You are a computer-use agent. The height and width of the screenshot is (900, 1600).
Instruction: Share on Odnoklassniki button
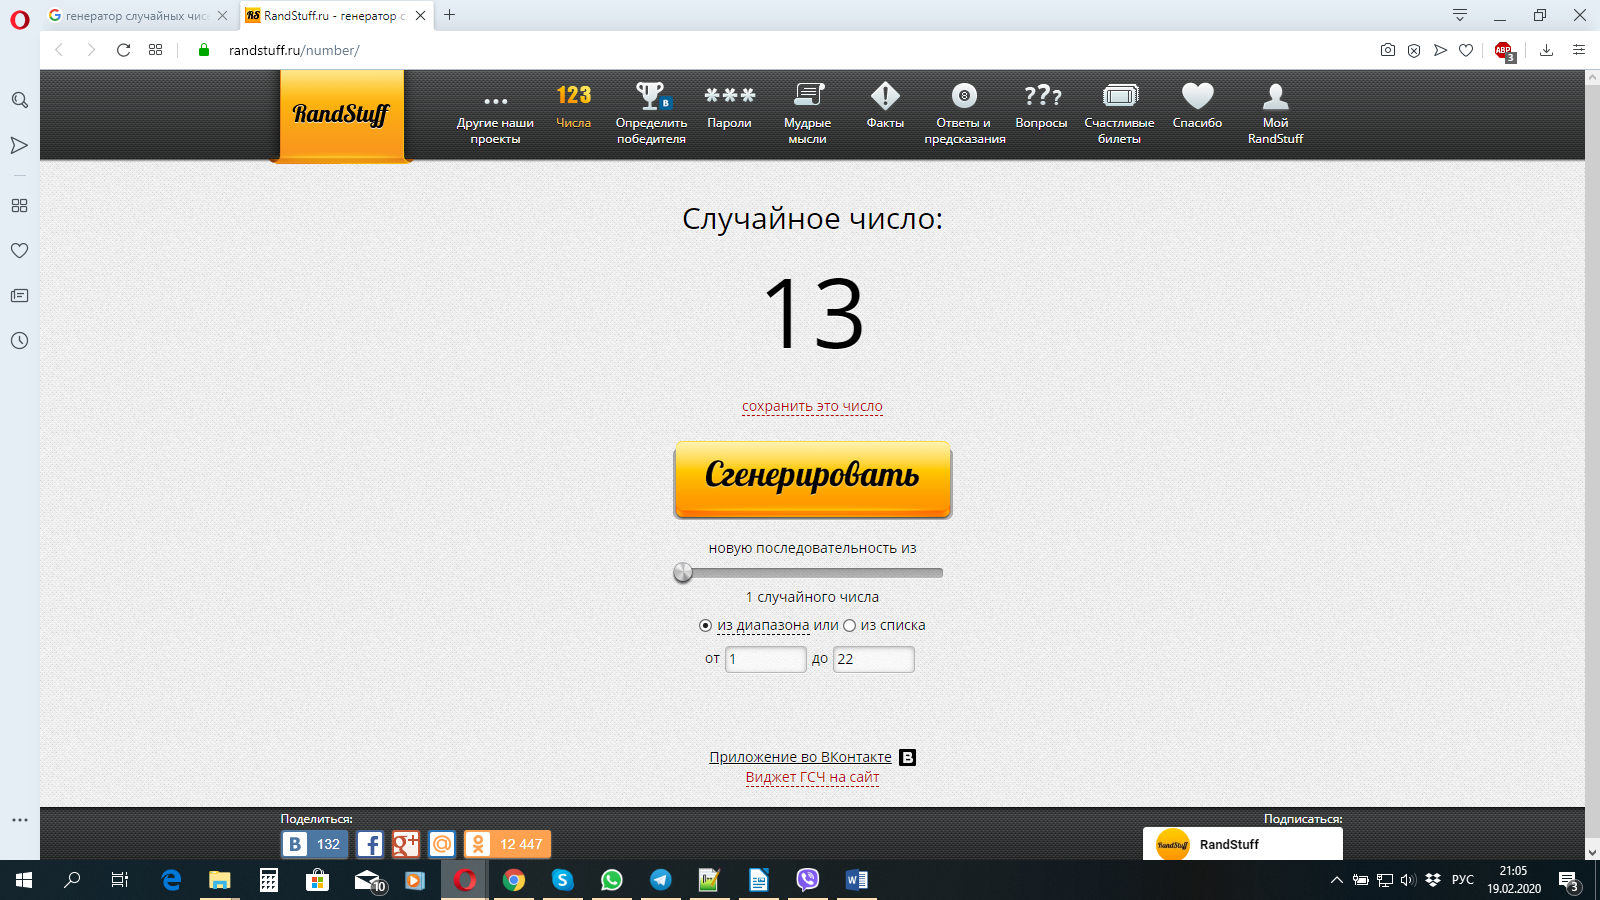[507, 844]
